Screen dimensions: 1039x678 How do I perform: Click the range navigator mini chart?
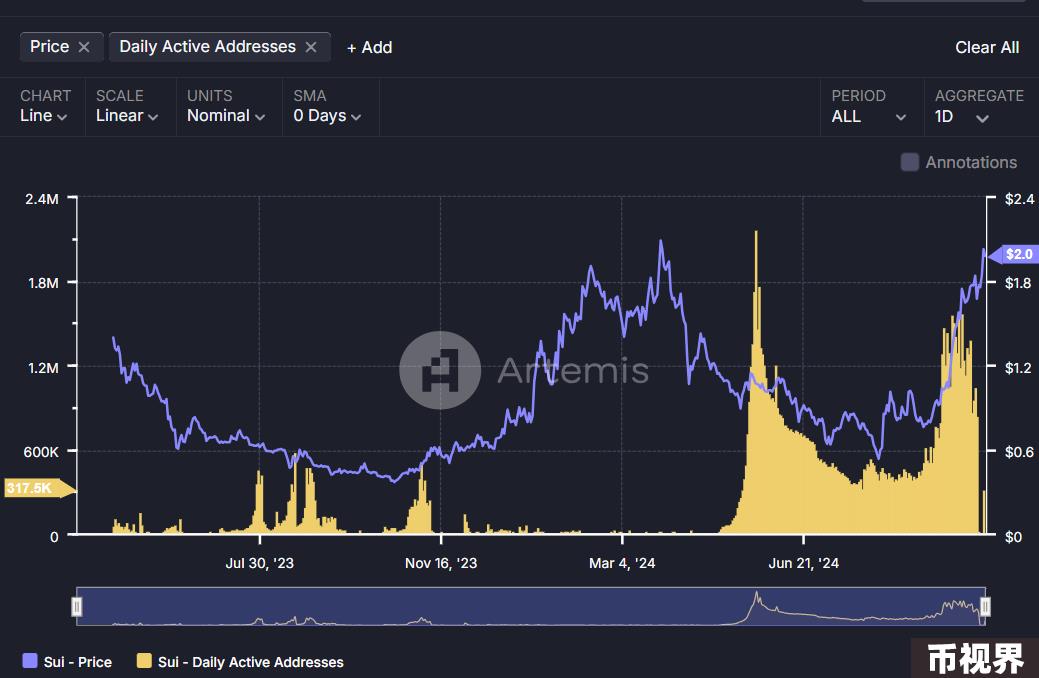click(531, 606)
